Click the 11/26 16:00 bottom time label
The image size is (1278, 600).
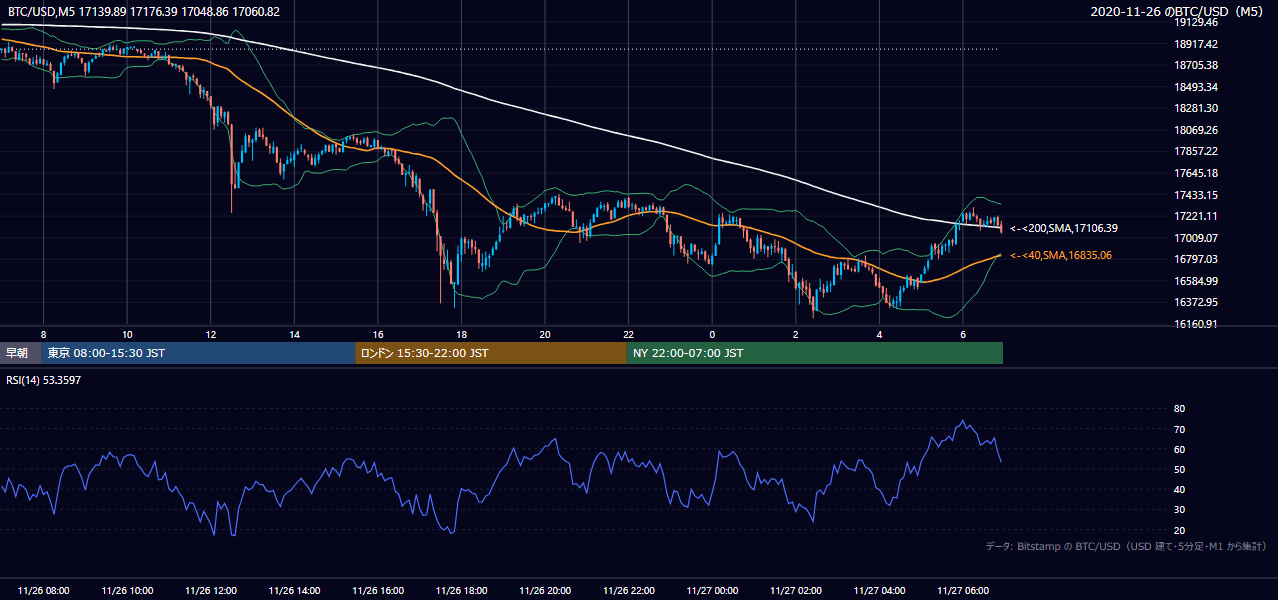(x=378, y=591)
